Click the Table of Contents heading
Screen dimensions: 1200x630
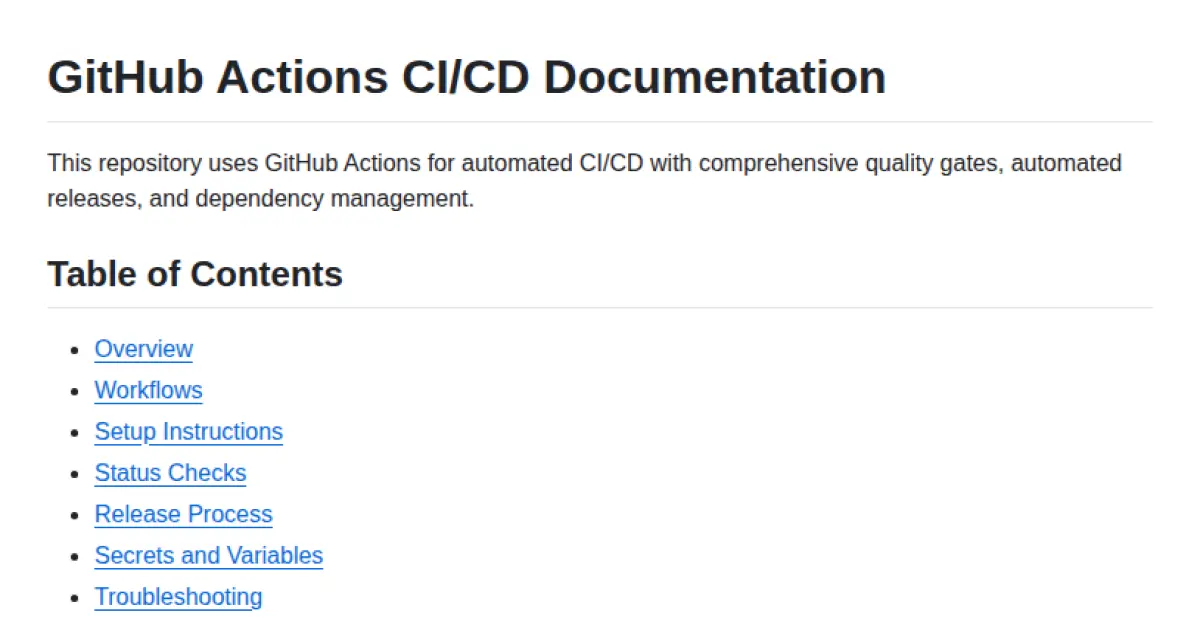tap(195, 274)
